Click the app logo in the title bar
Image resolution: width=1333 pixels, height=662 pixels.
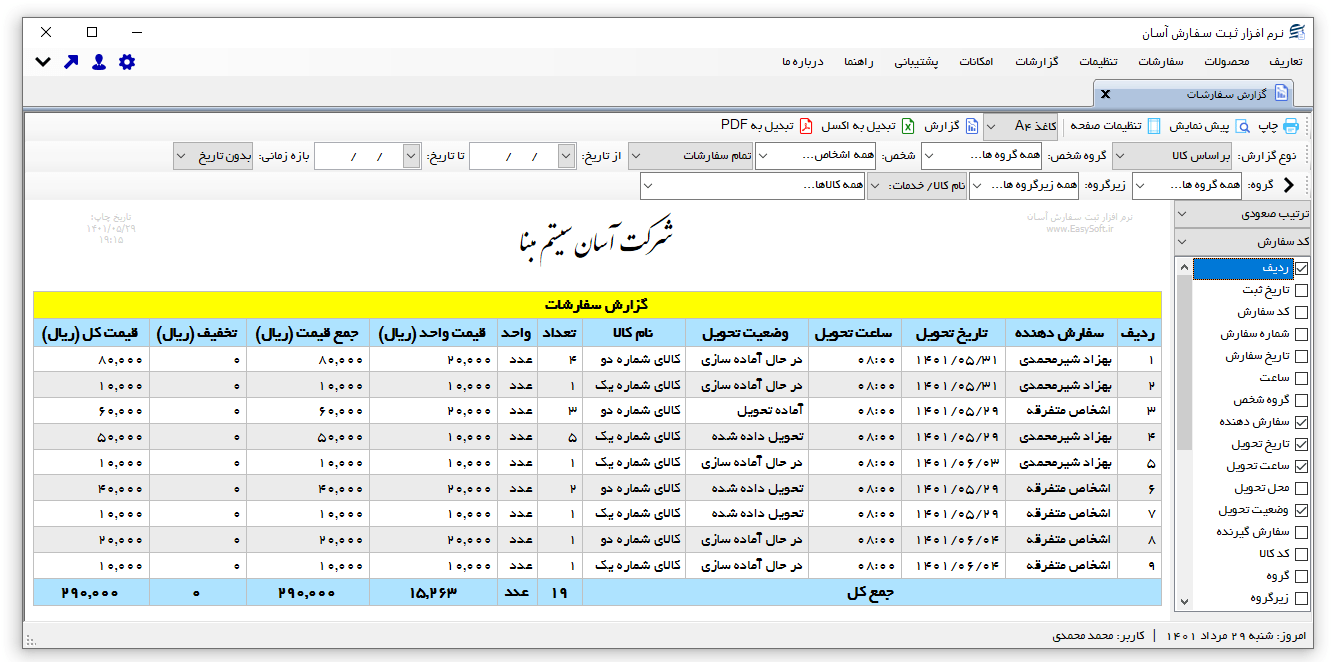1298,32
